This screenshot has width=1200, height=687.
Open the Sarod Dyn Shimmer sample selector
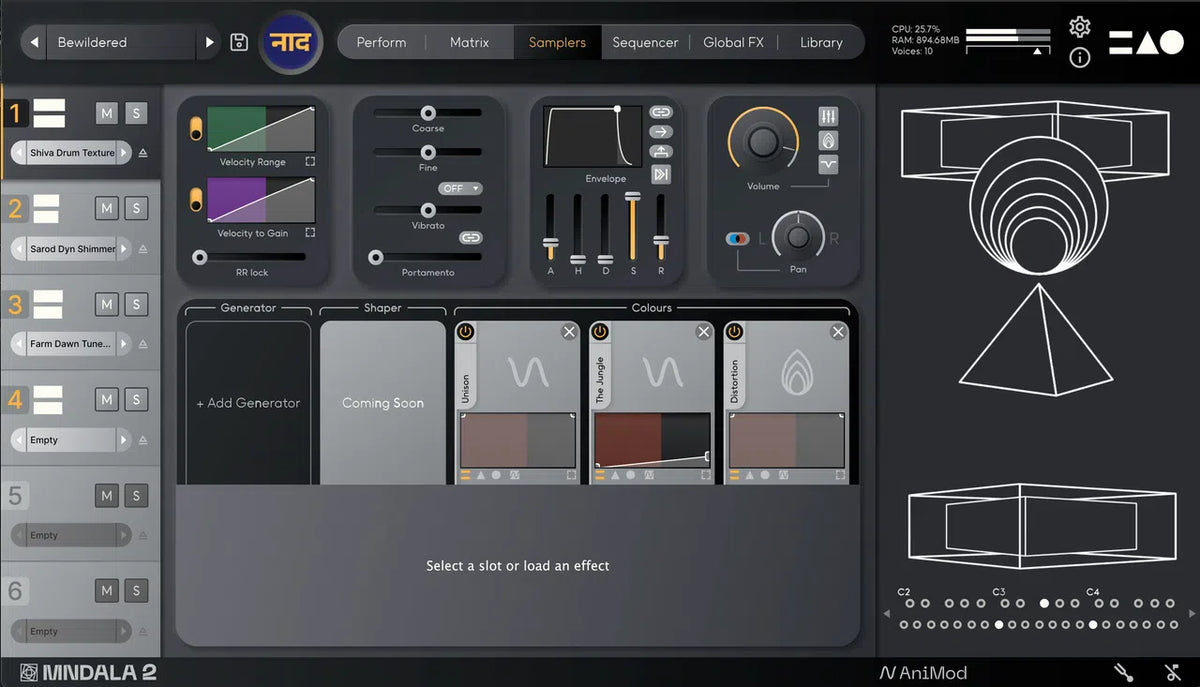point(71,249)
